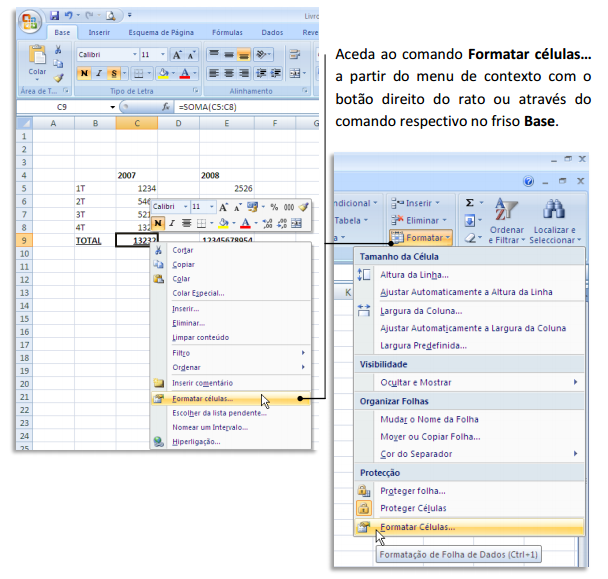Toggle underline (S) in the ribbon
Screen dimensions: 608x579
[114, 73]
